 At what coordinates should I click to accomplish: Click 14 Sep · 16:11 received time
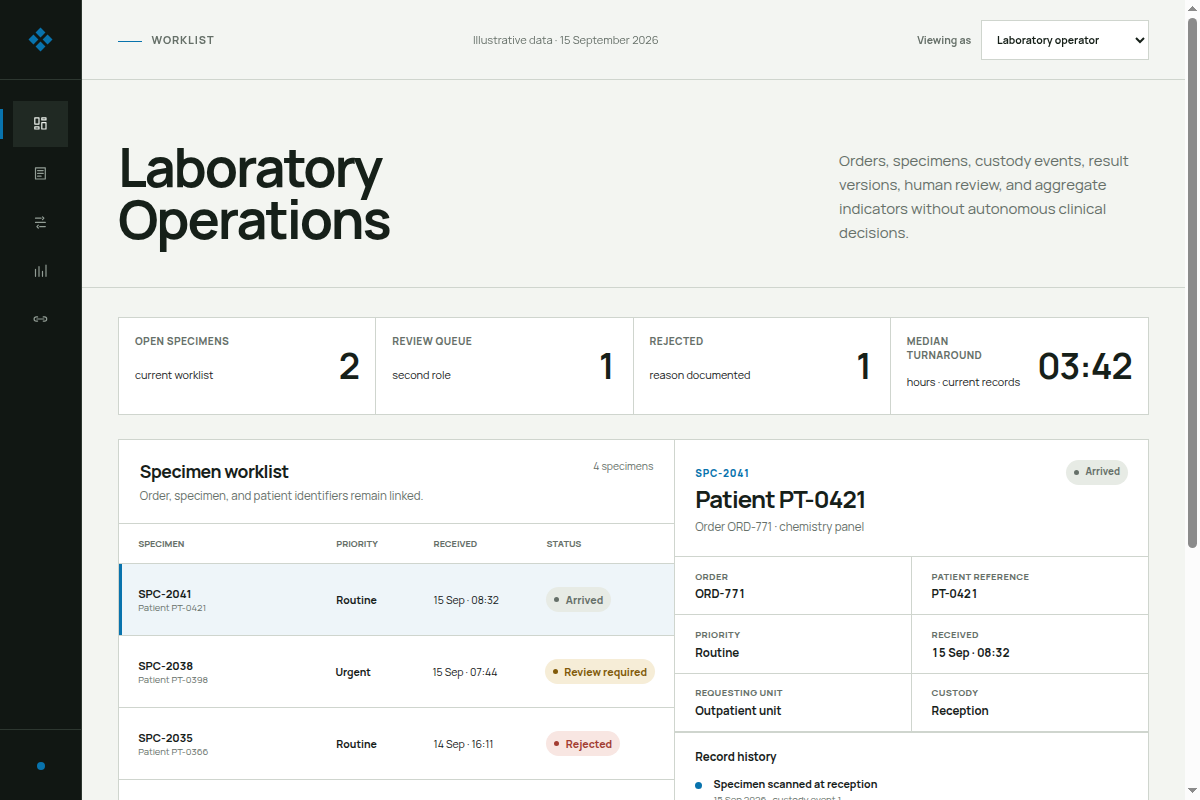tap(463, 744)
